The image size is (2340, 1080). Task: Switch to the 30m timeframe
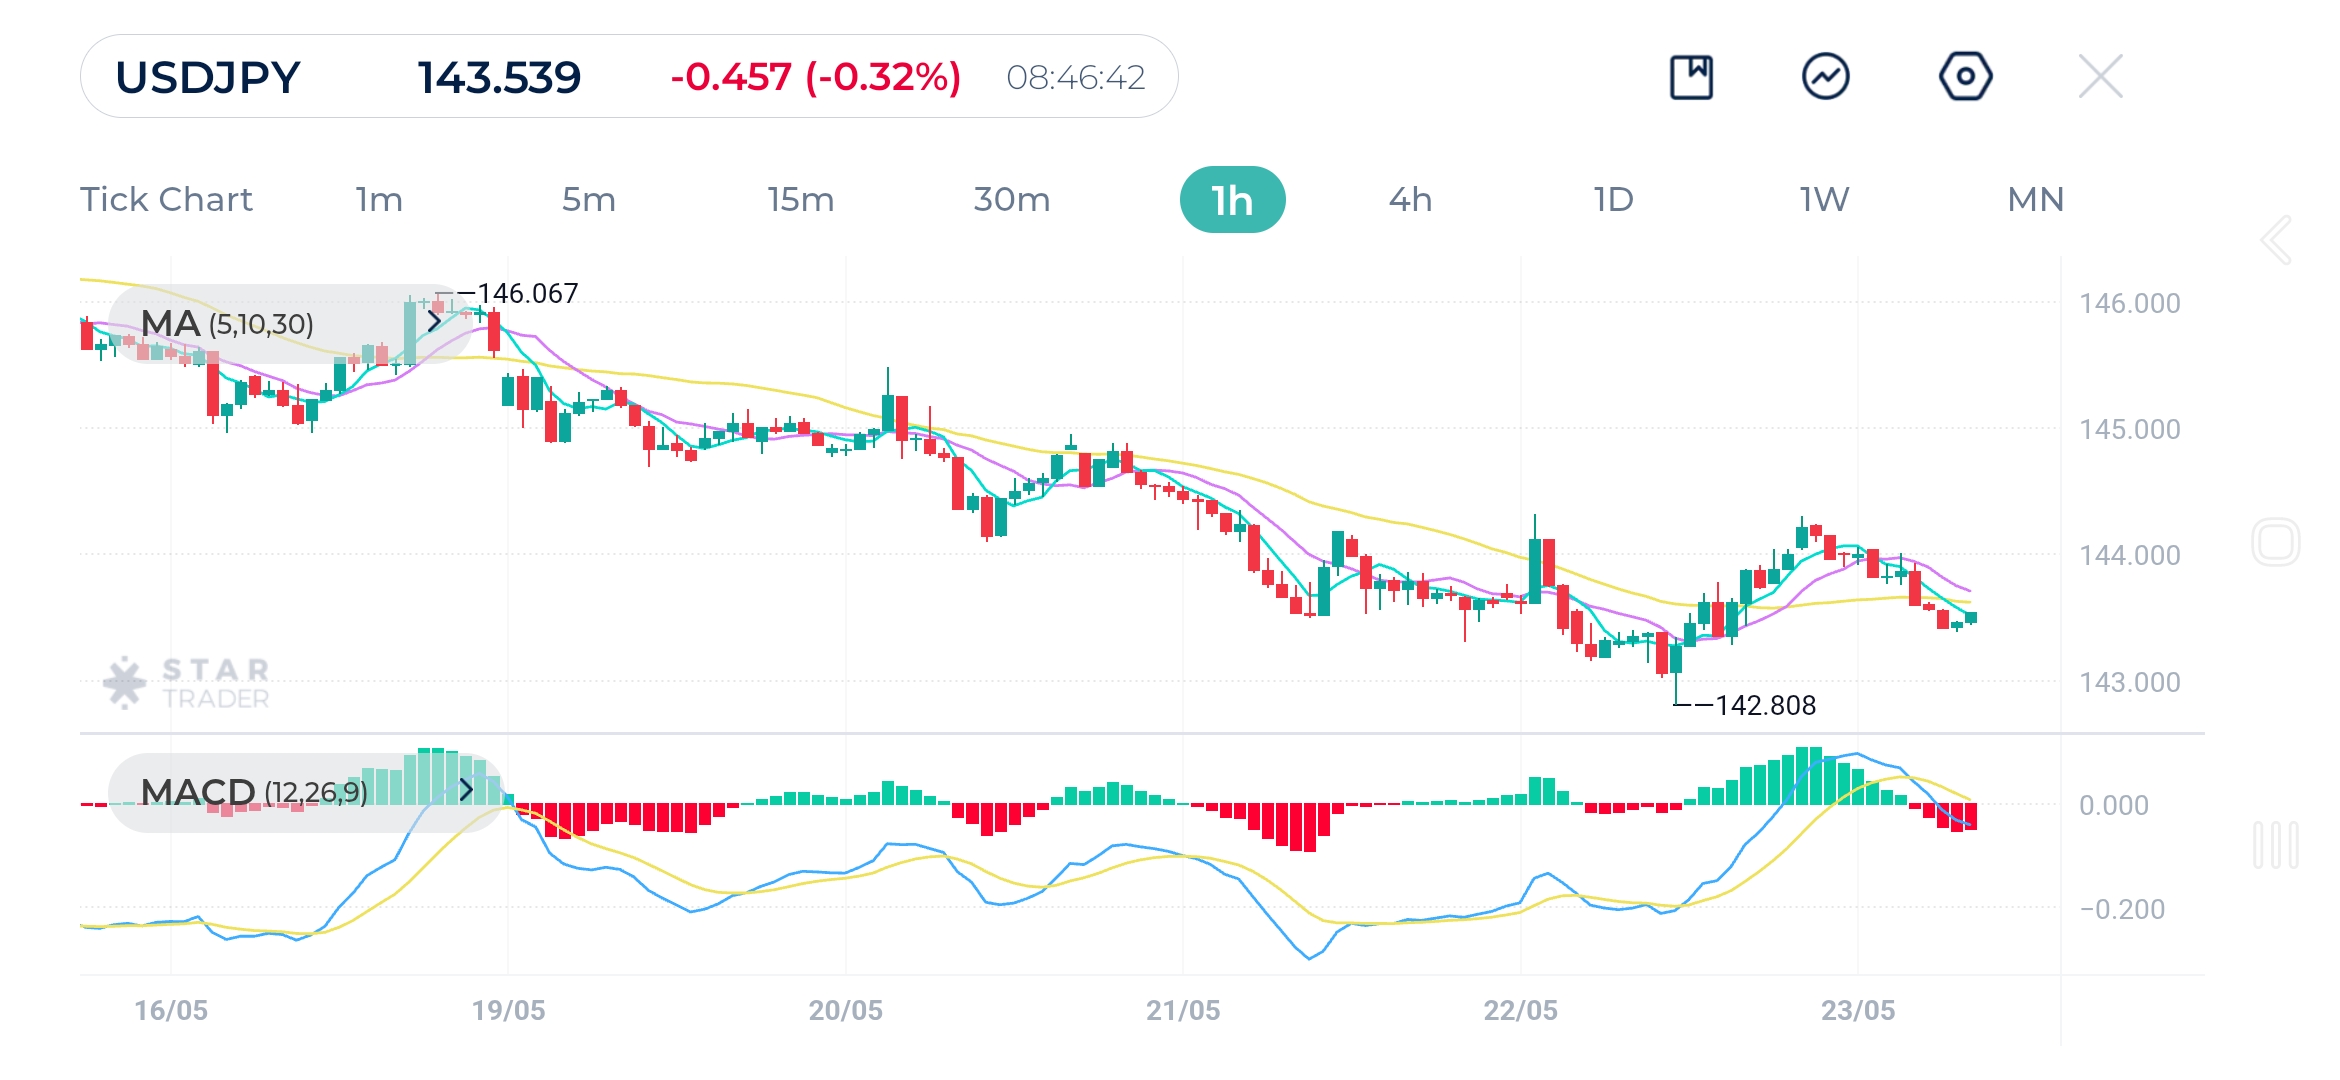tap(1011, 200)
